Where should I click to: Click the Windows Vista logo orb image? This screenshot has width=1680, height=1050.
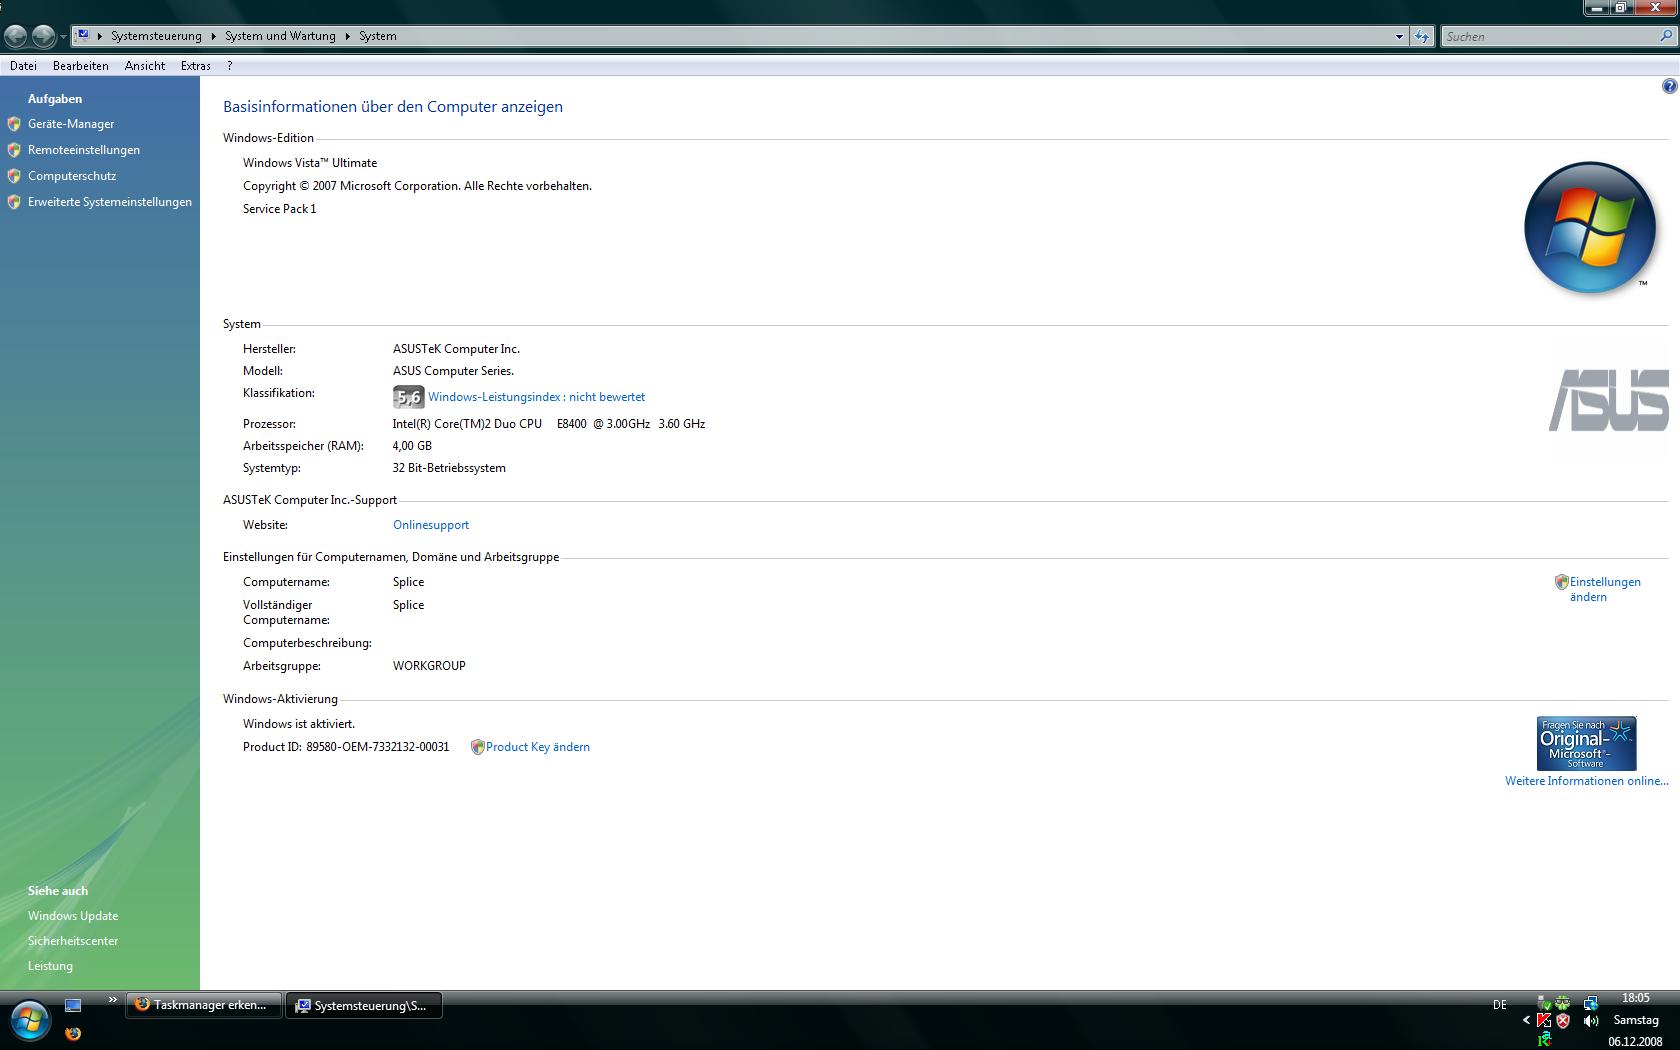[x=1589, y=228]
